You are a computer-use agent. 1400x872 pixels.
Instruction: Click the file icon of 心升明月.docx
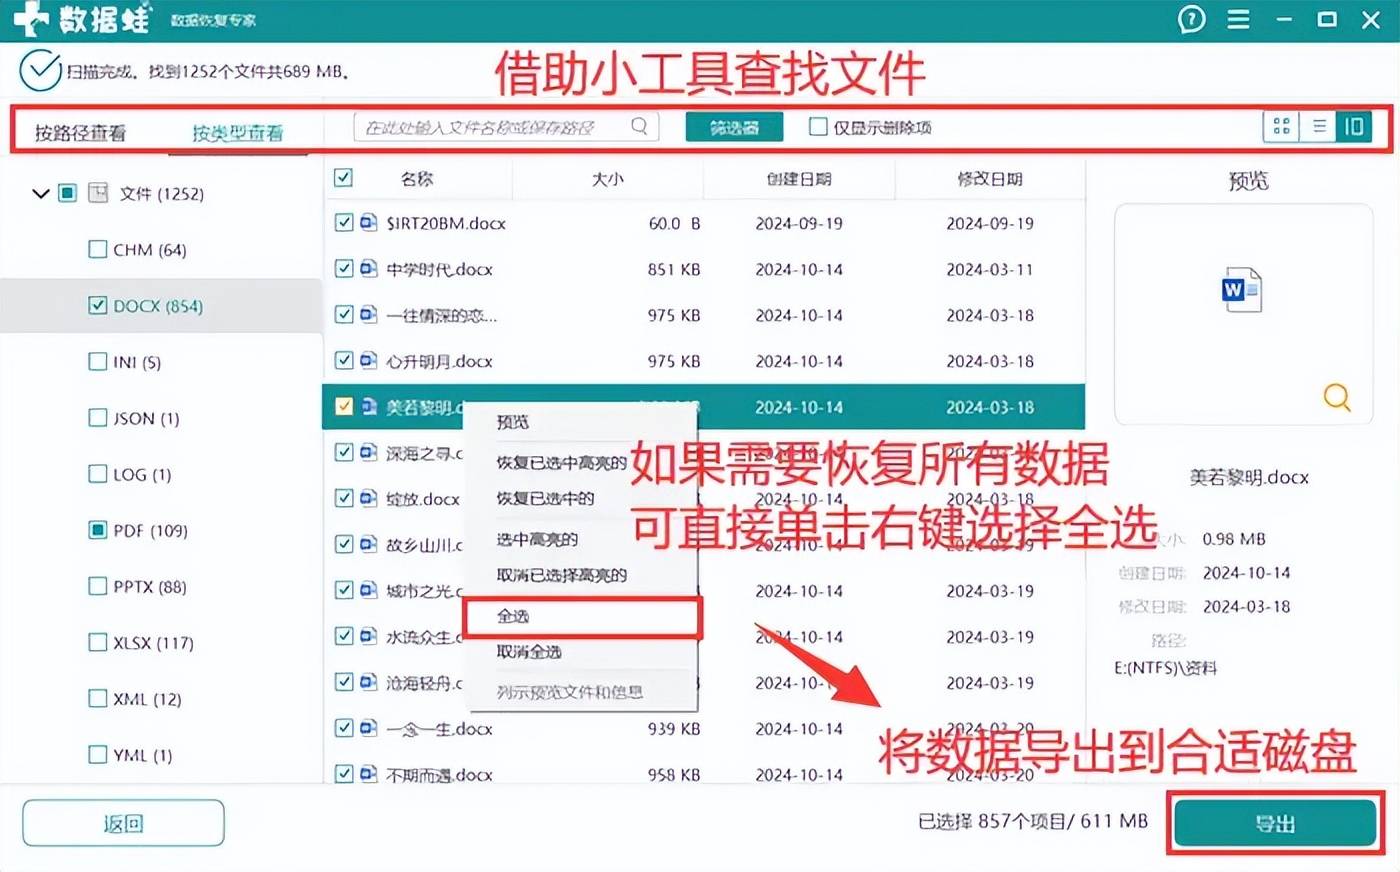368,361
